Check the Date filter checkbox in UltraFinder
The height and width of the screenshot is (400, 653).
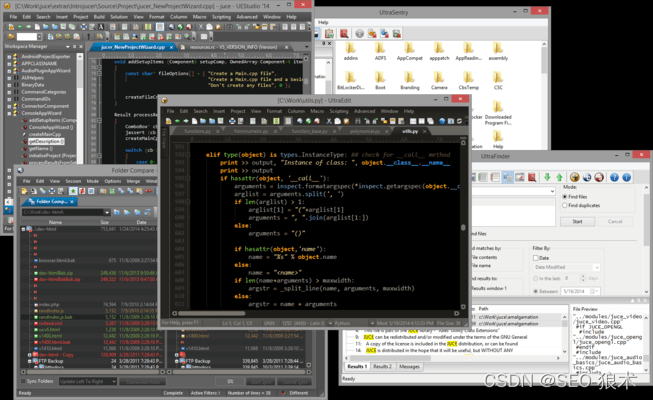536,258
